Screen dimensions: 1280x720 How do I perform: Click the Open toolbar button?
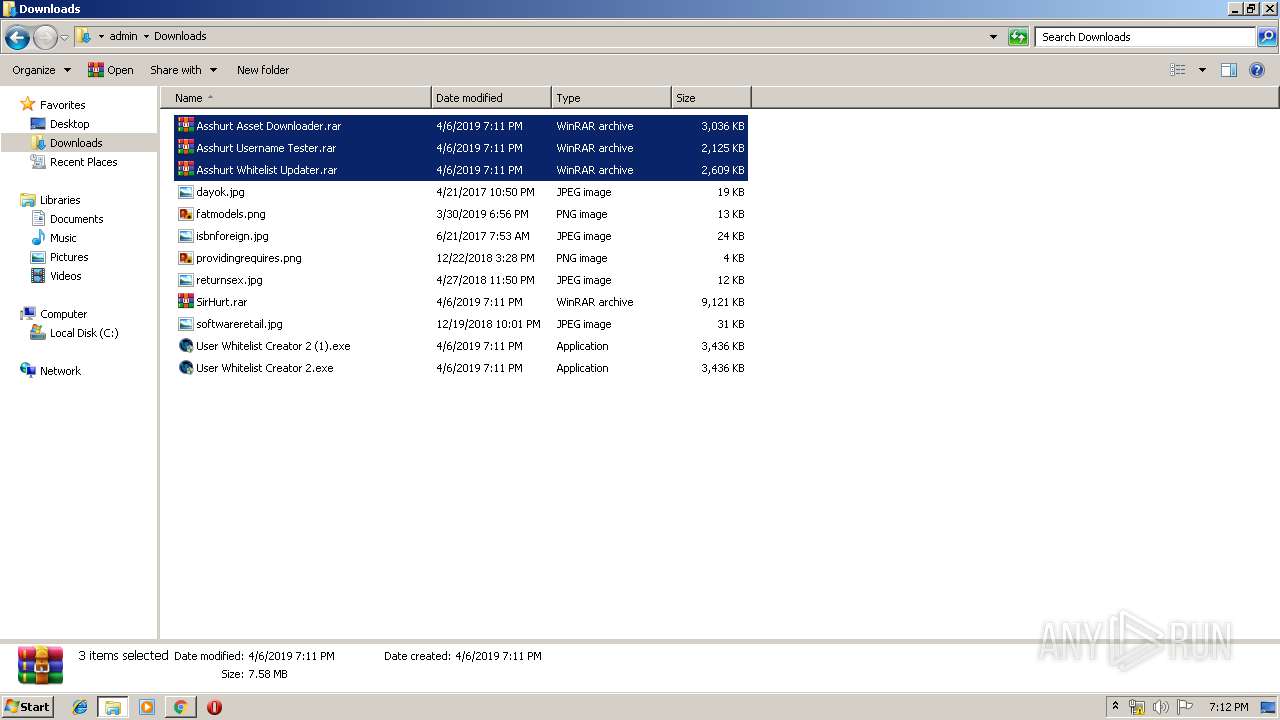(110, 70)
